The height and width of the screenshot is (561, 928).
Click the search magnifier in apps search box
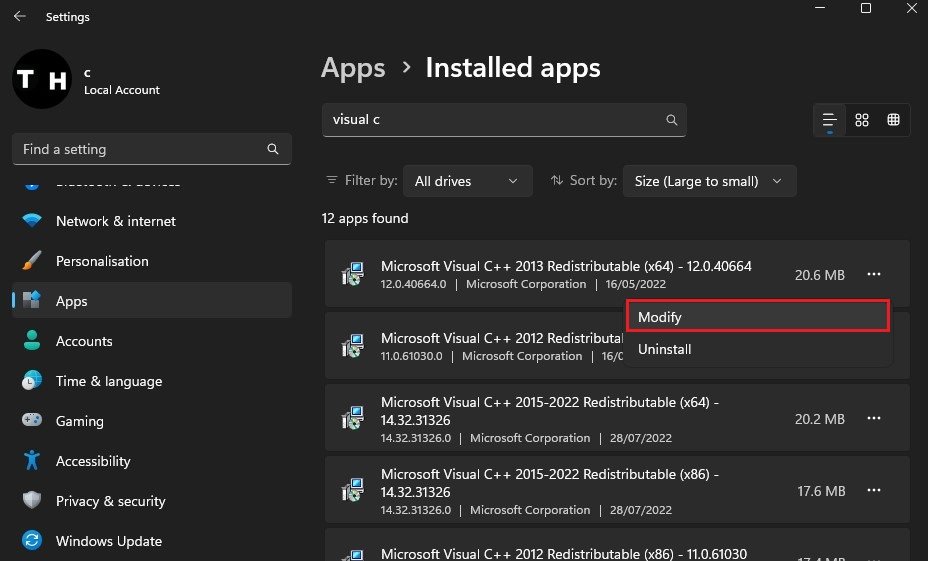click(x=672, y=120)
